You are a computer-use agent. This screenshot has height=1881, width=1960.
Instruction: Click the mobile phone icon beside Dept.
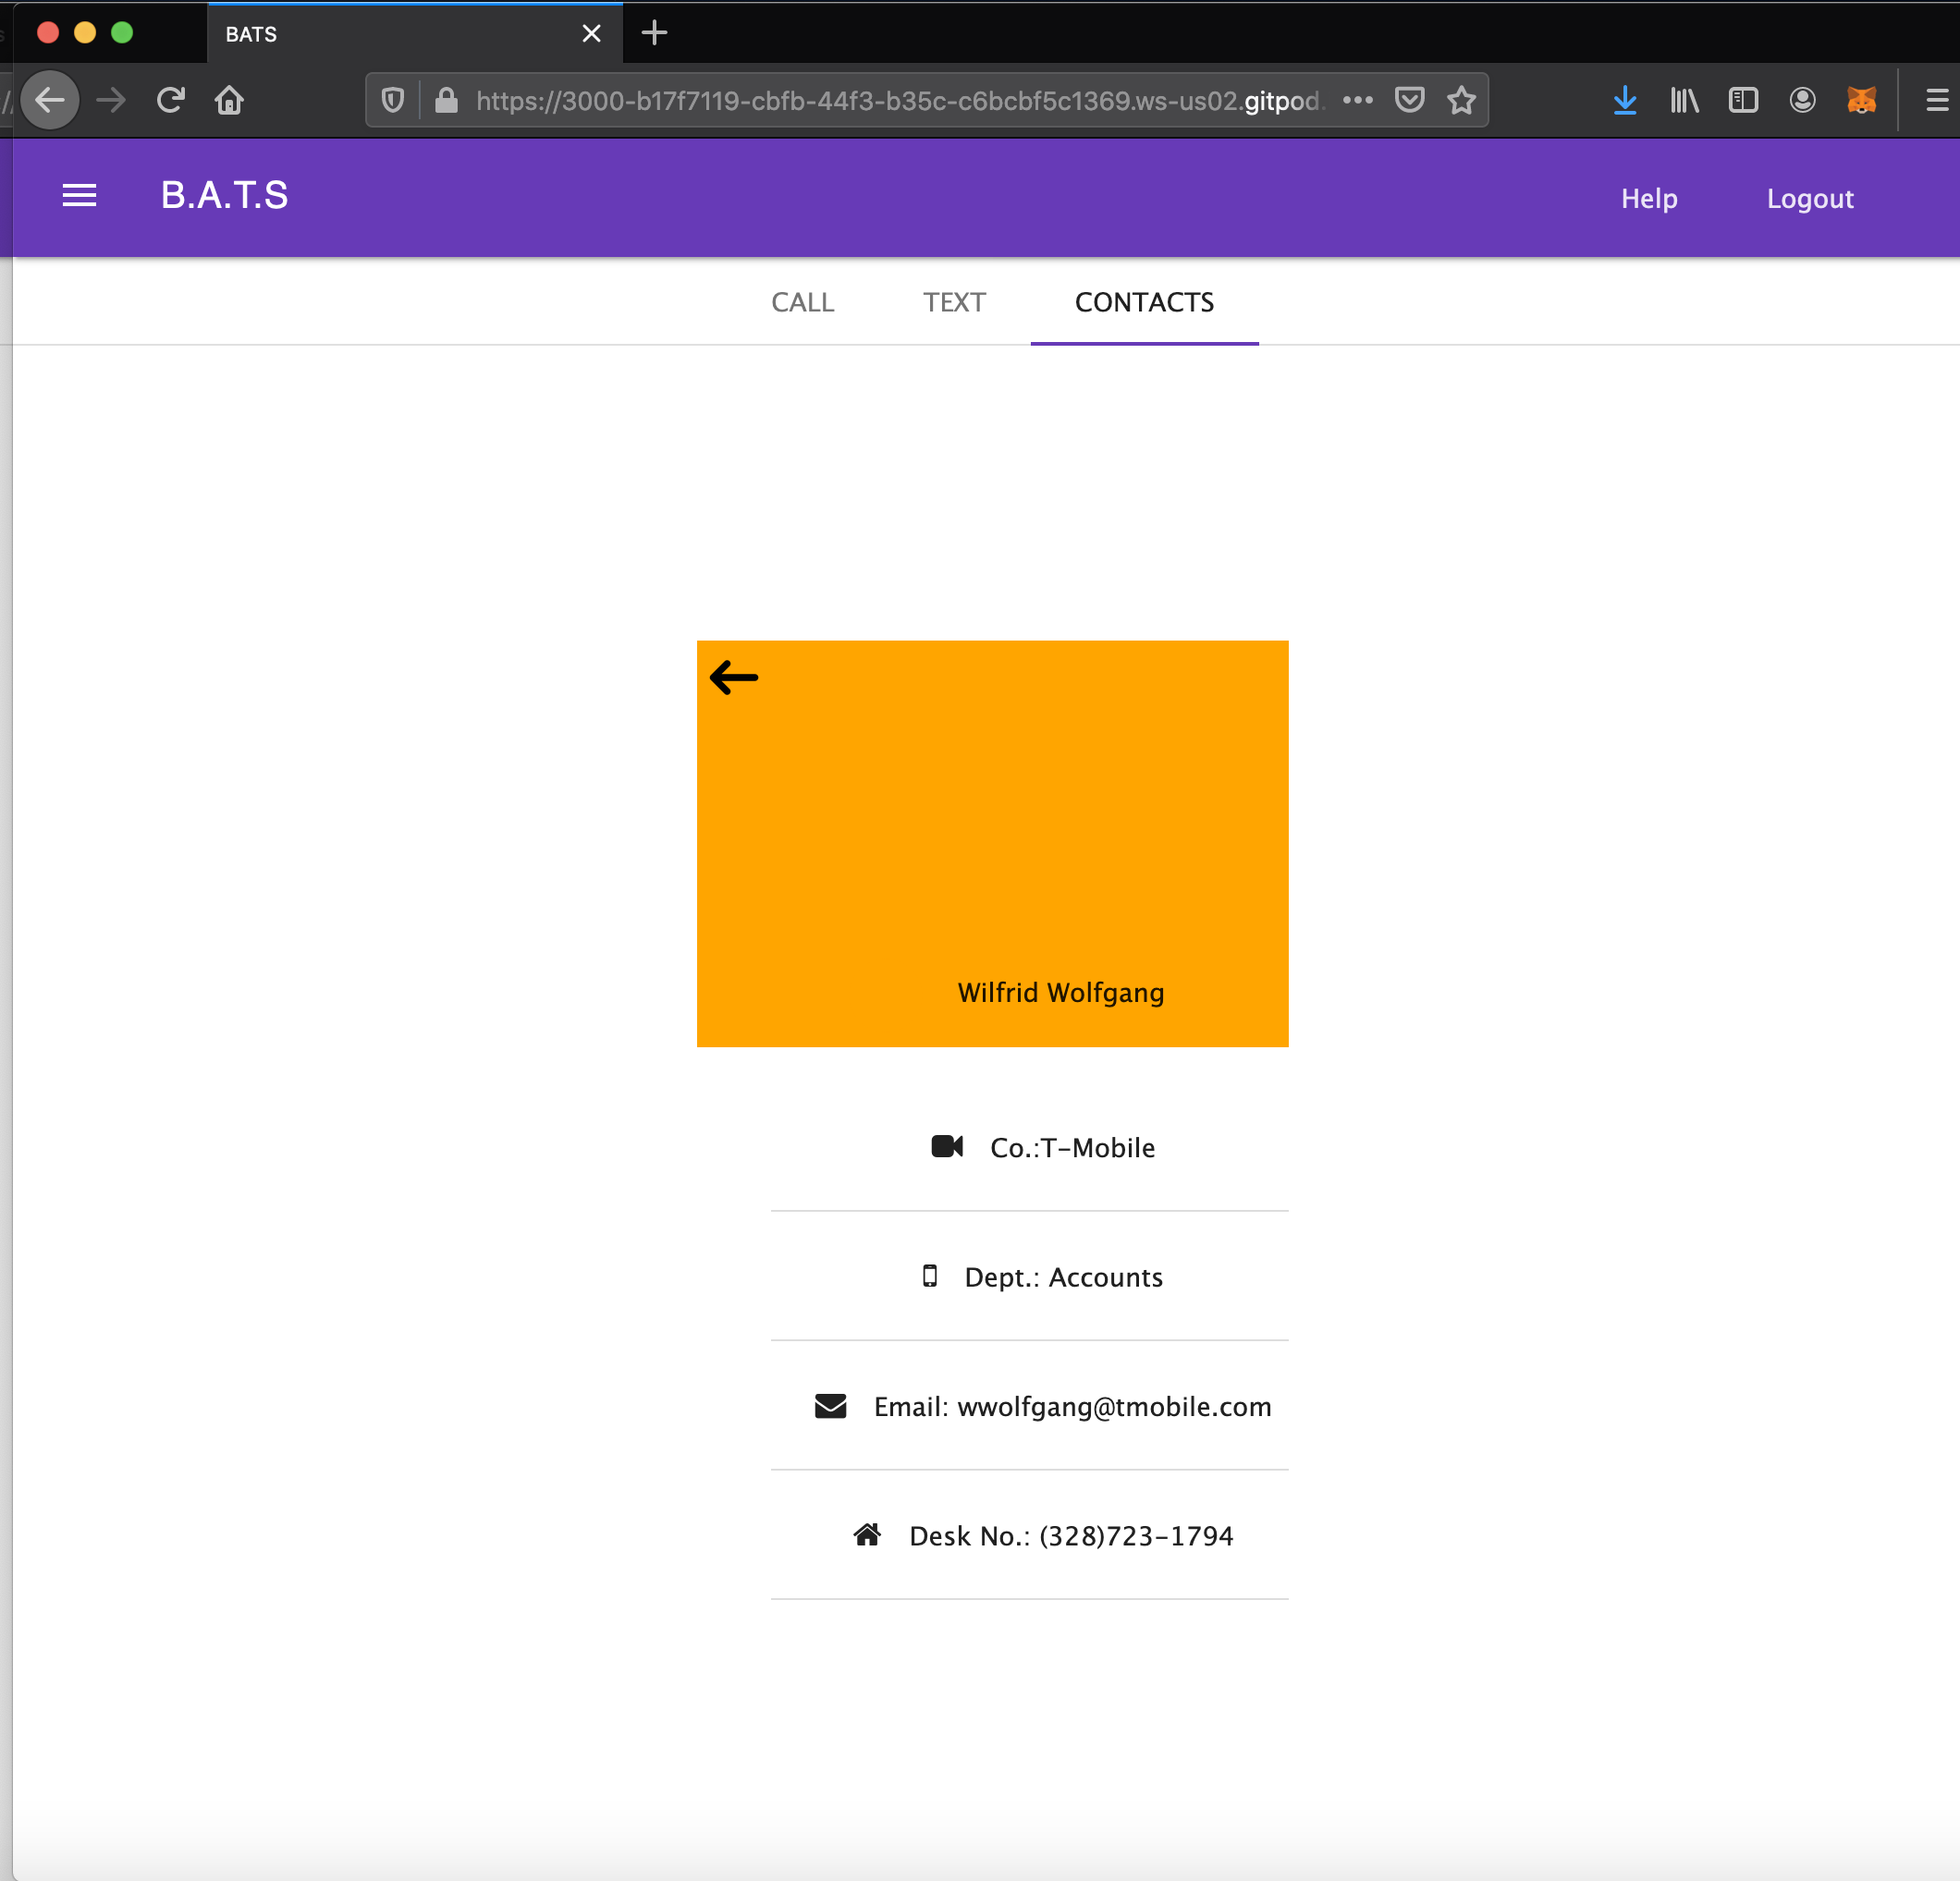[929, 1276]
